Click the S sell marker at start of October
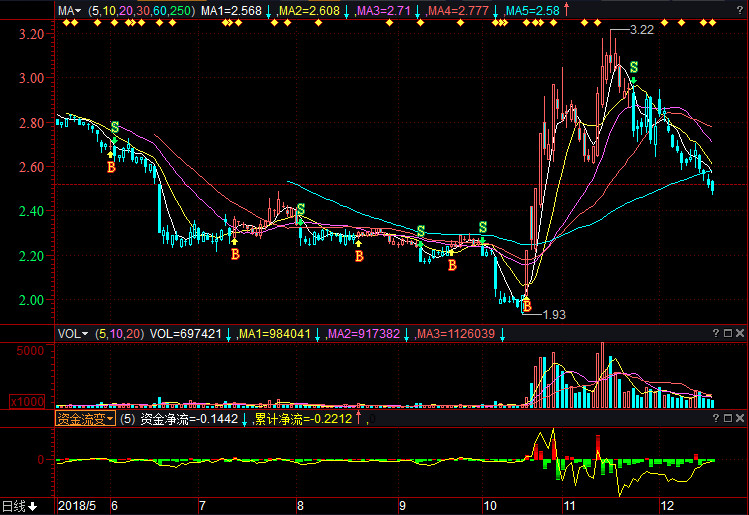 pos(483,227)
